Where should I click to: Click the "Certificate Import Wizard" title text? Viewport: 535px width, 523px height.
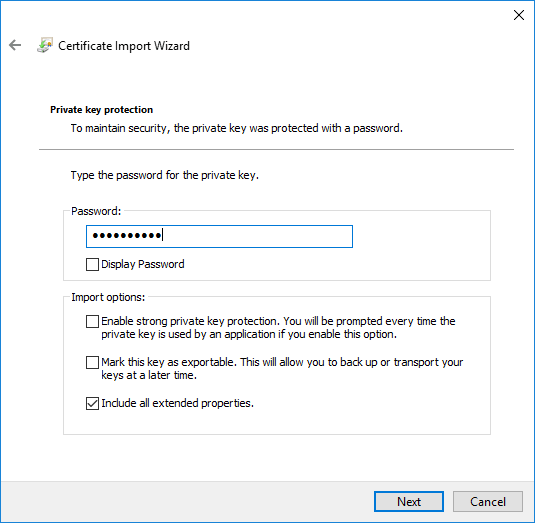[124, 46]
